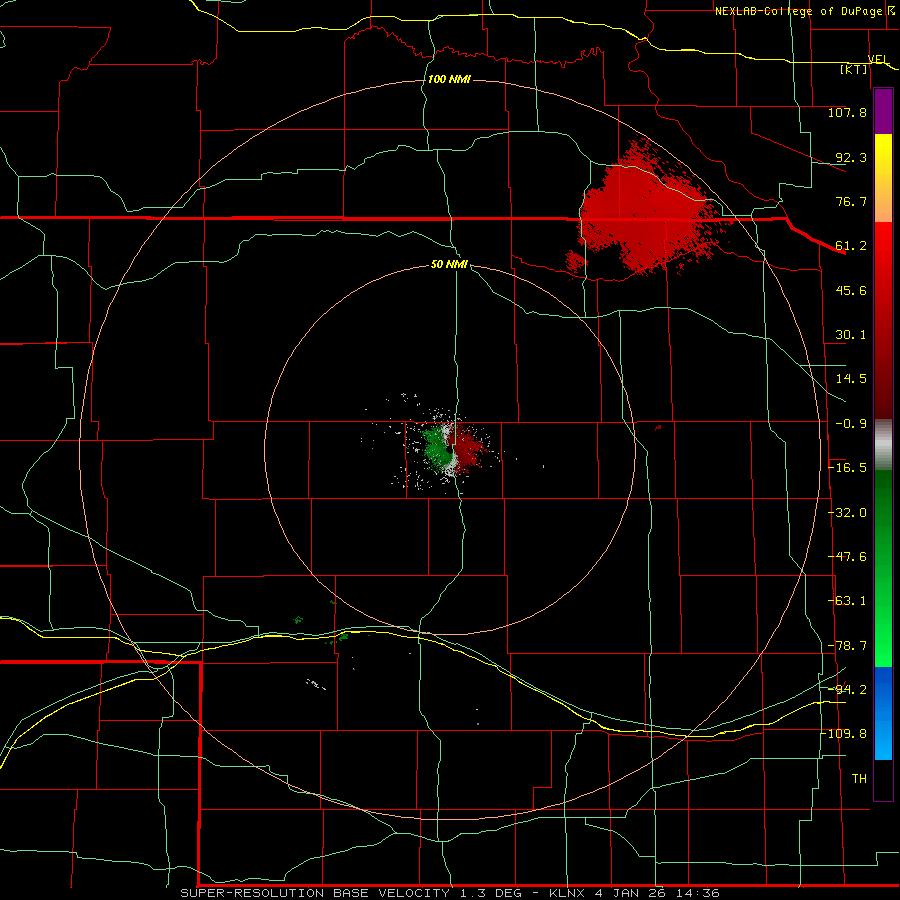Click the -47.6 value on velocity scale
Screen dimensions: 900x900
point(848,557)
